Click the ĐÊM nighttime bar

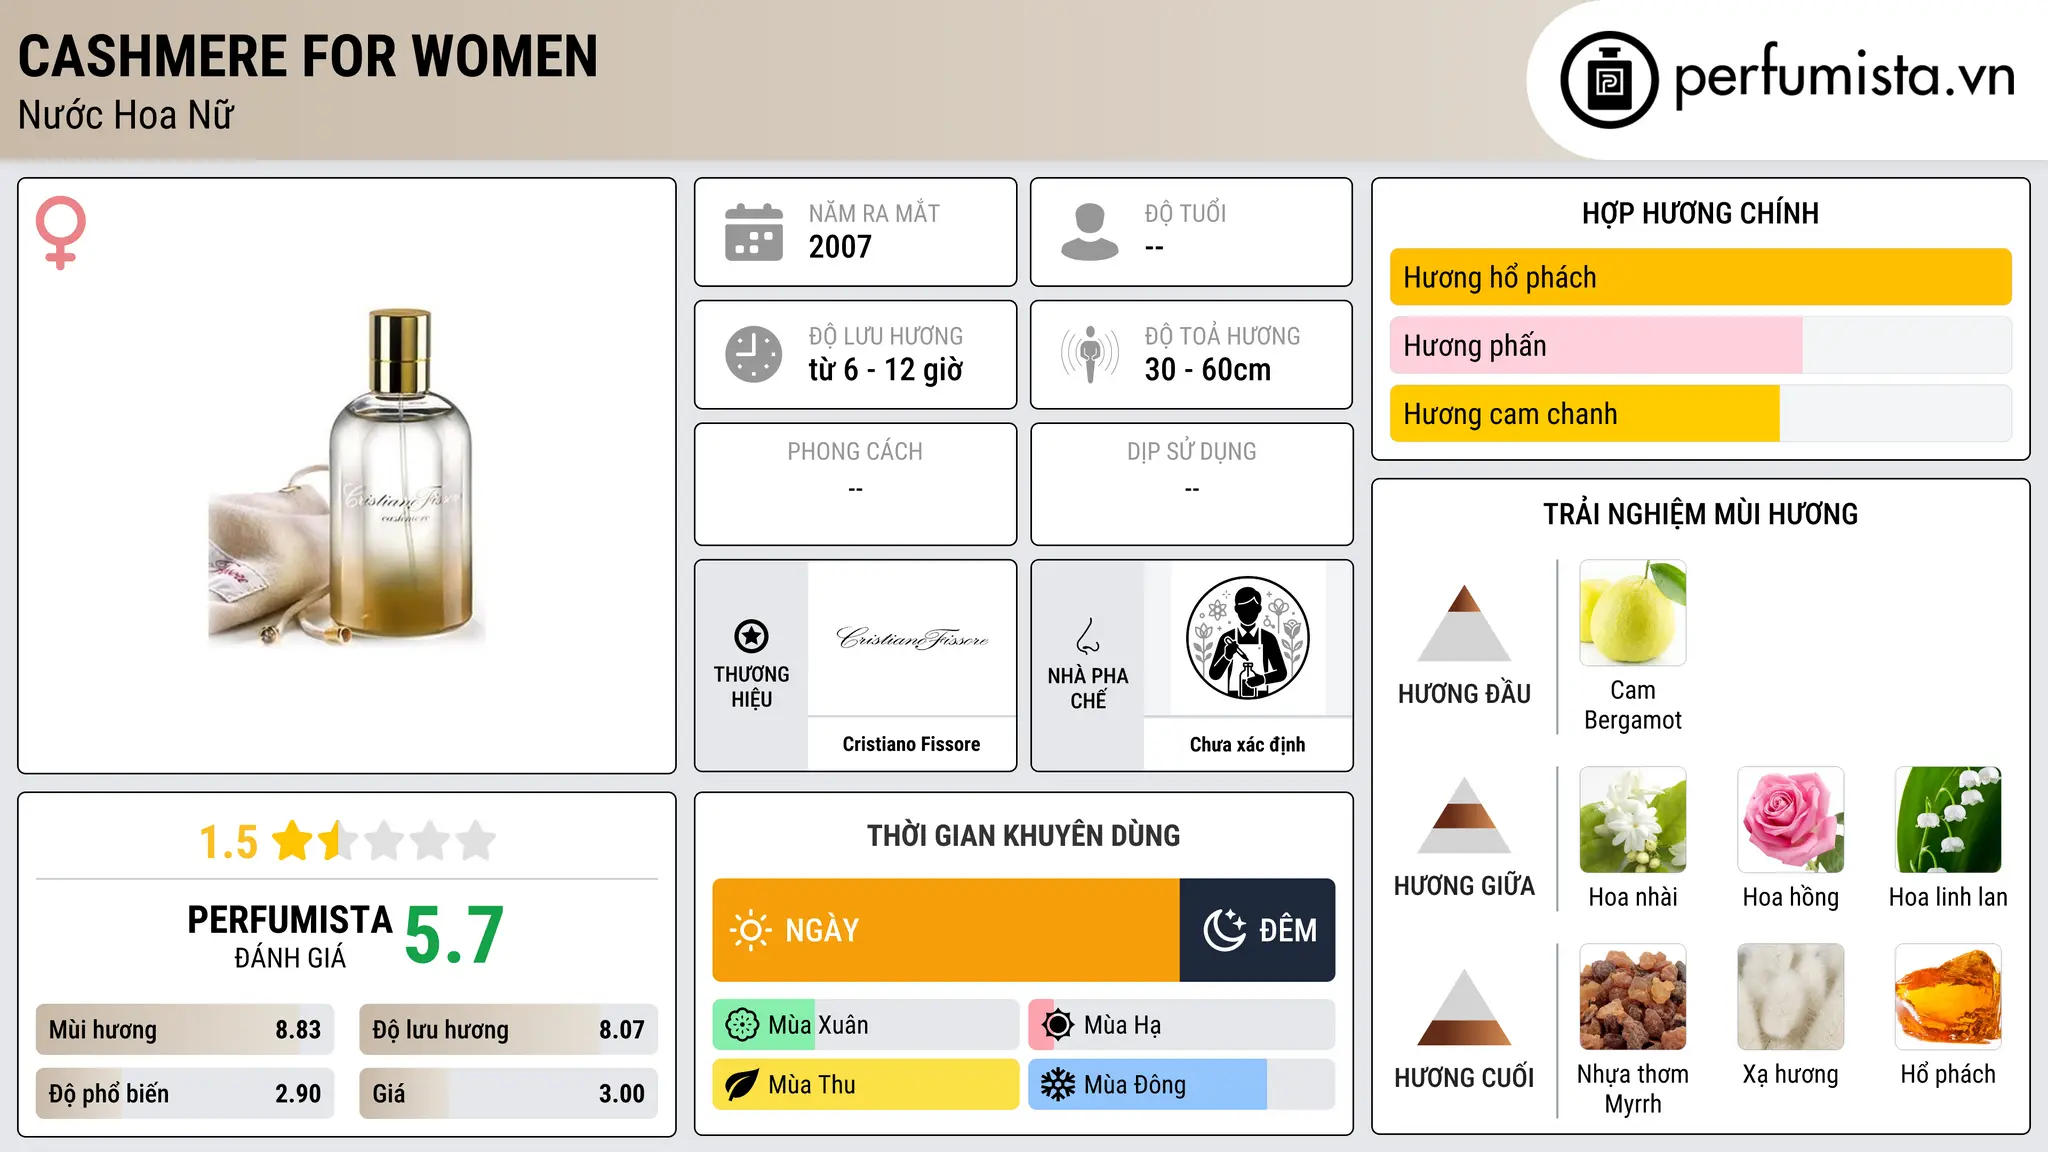click(x=1257, y=930)
